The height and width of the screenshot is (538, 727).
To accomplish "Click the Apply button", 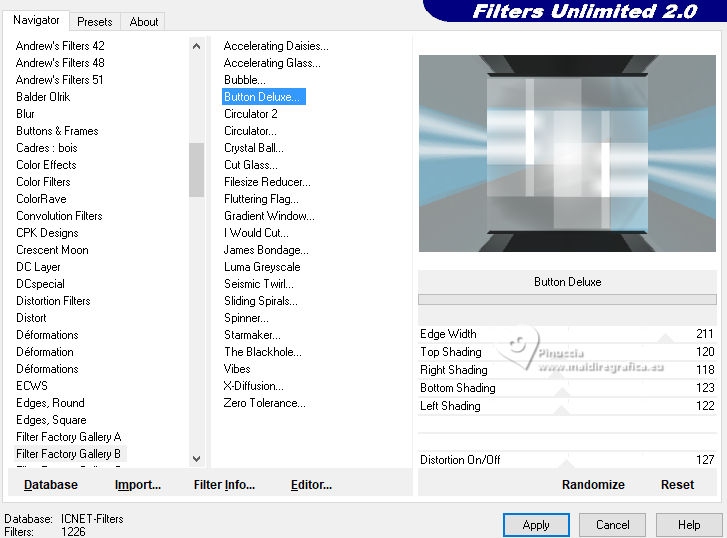I will tap(536, 525).
